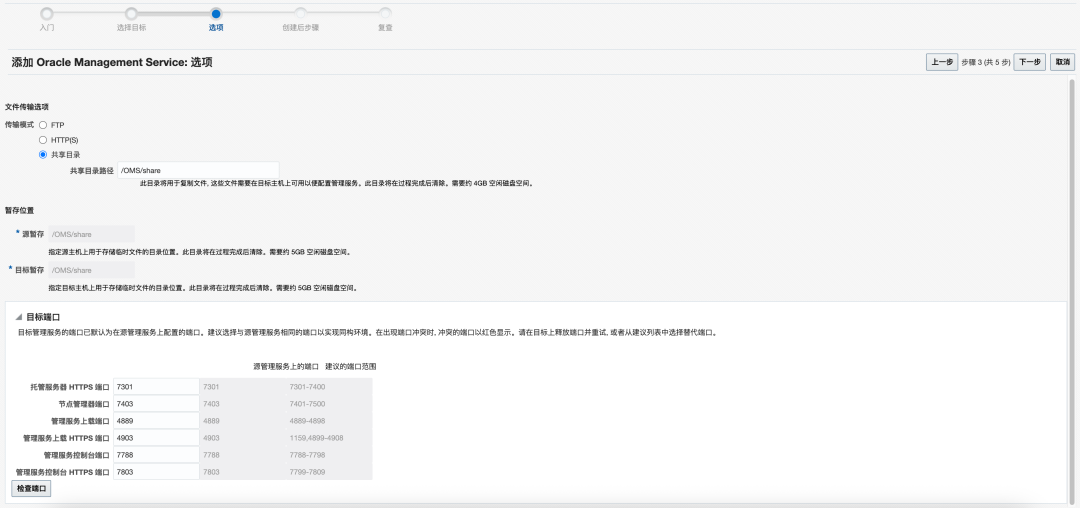Click the suggested range 1159,4899-4908
The height and width of the screenshot is (508, 1080).
click(x=316, y=438)
